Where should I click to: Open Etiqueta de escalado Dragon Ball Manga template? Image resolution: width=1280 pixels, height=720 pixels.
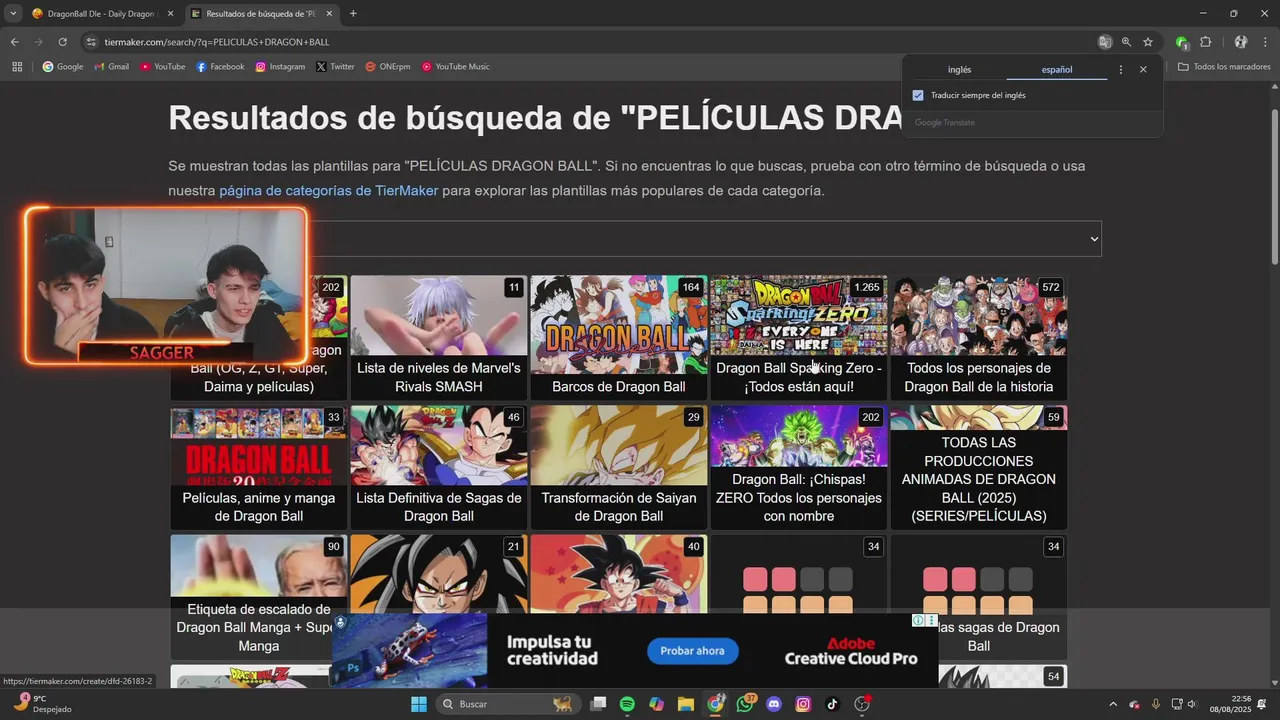[x=259, y=596]
